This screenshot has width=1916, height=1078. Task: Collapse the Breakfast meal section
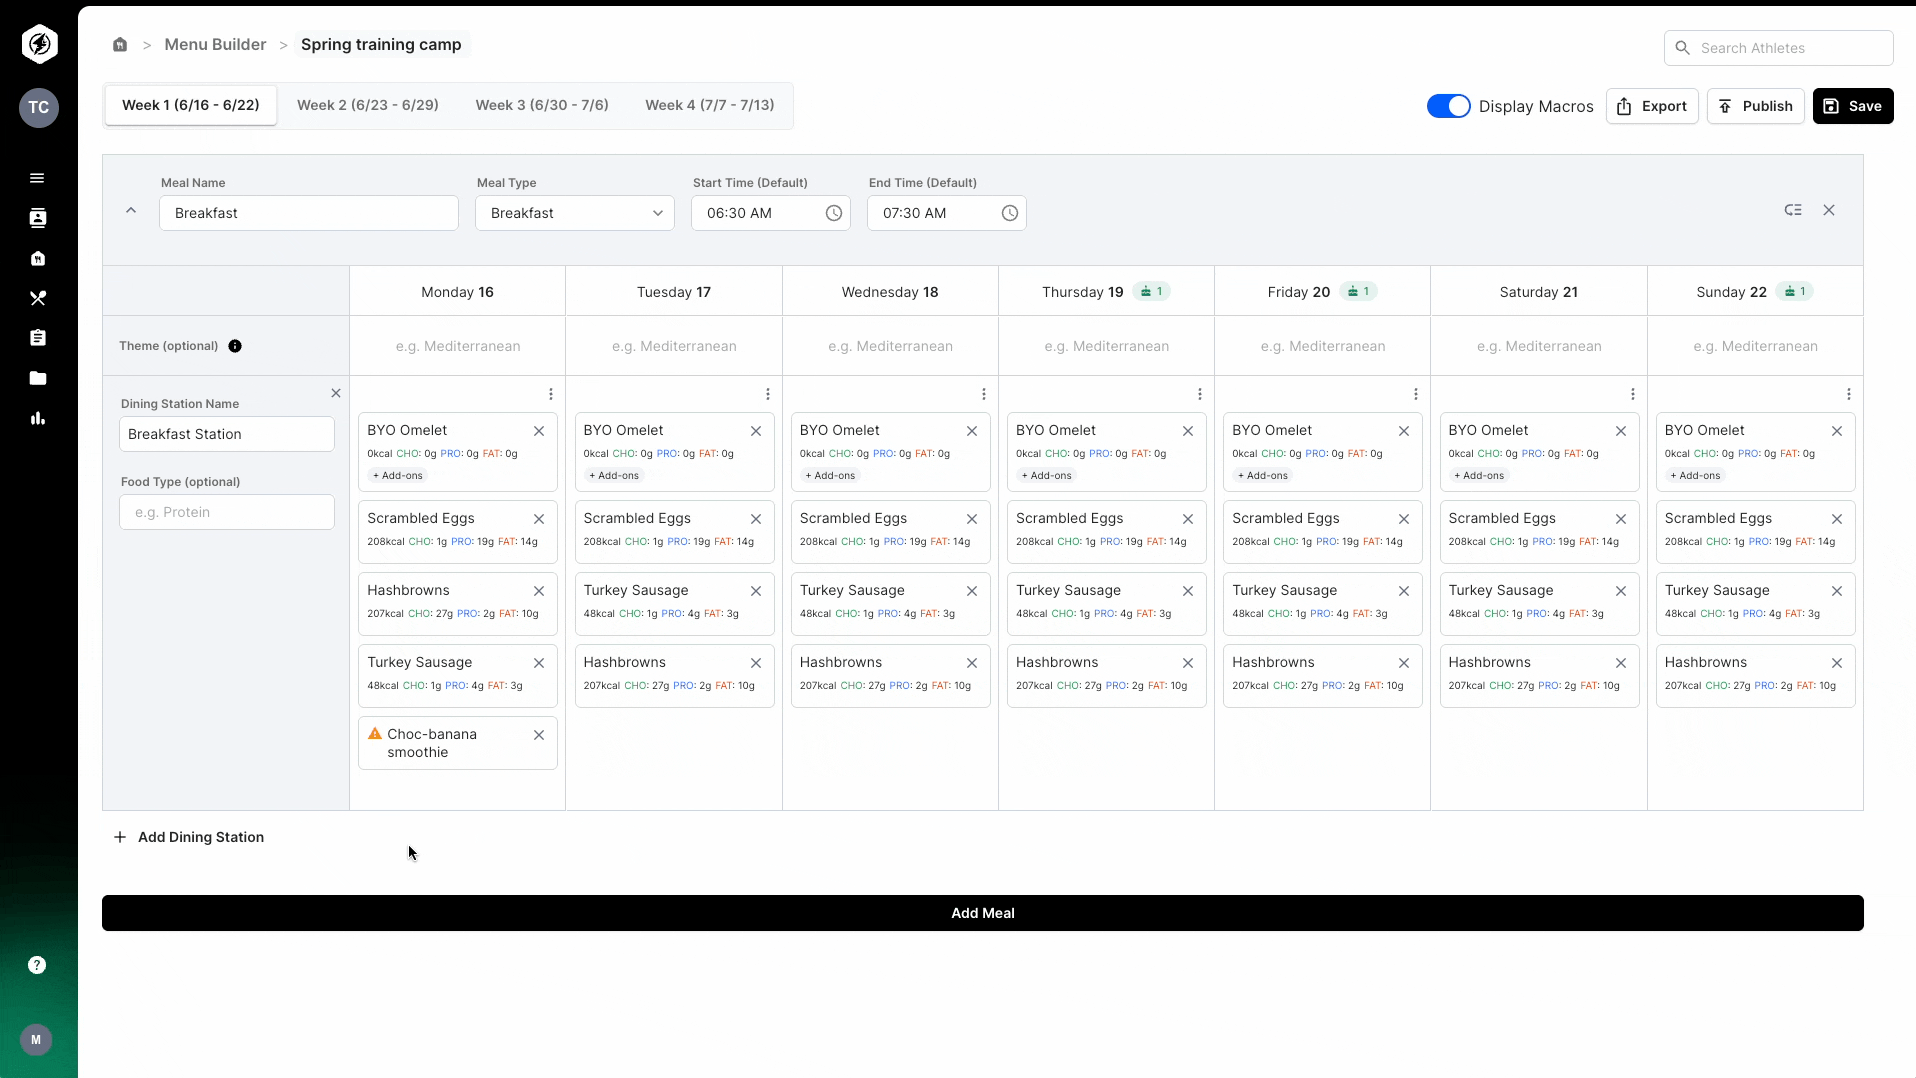tap(131, 211)
